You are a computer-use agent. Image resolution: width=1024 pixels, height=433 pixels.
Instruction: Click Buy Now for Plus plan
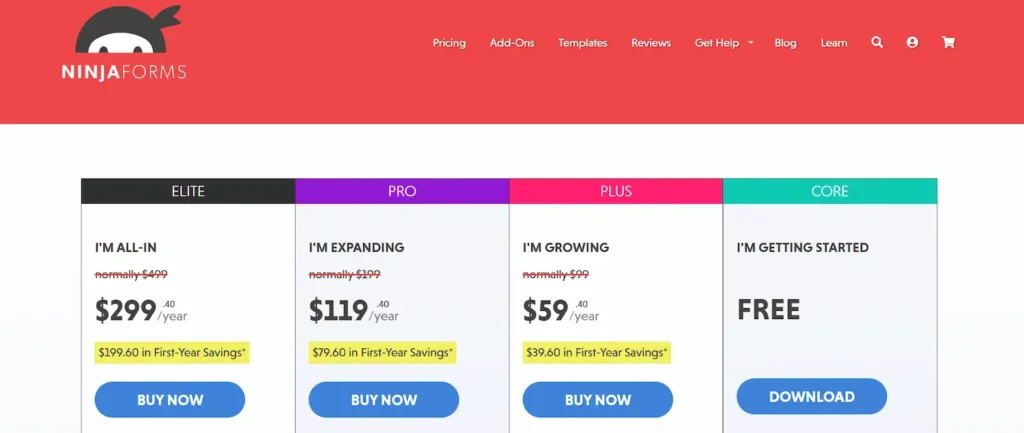[598, 399]
